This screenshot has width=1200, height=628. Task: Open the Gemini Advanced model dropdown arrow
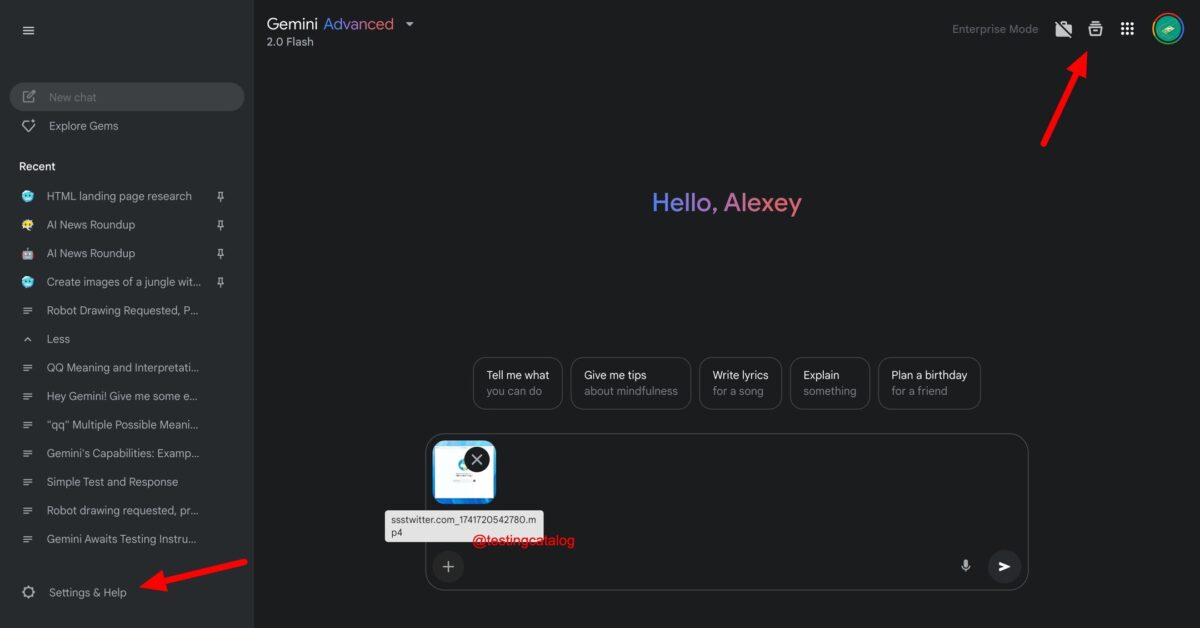tap(409, 24)
